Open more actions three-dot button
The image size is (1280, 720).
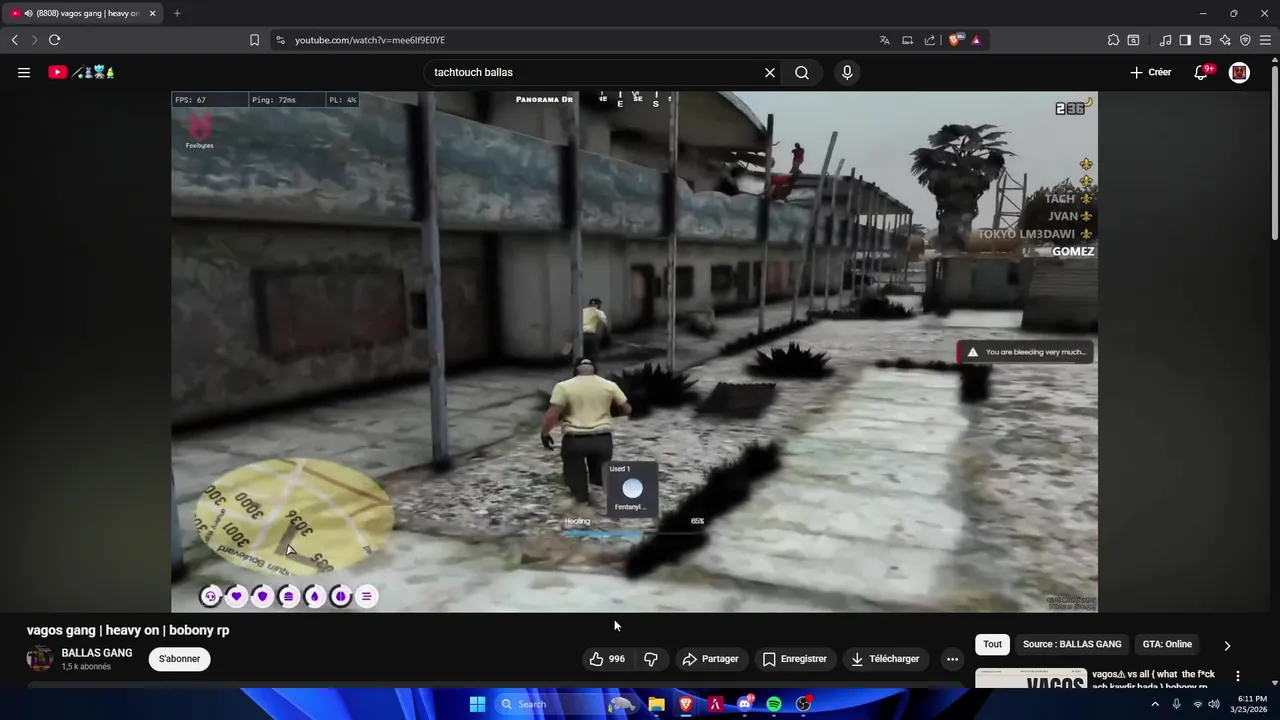tap(952, 659)
